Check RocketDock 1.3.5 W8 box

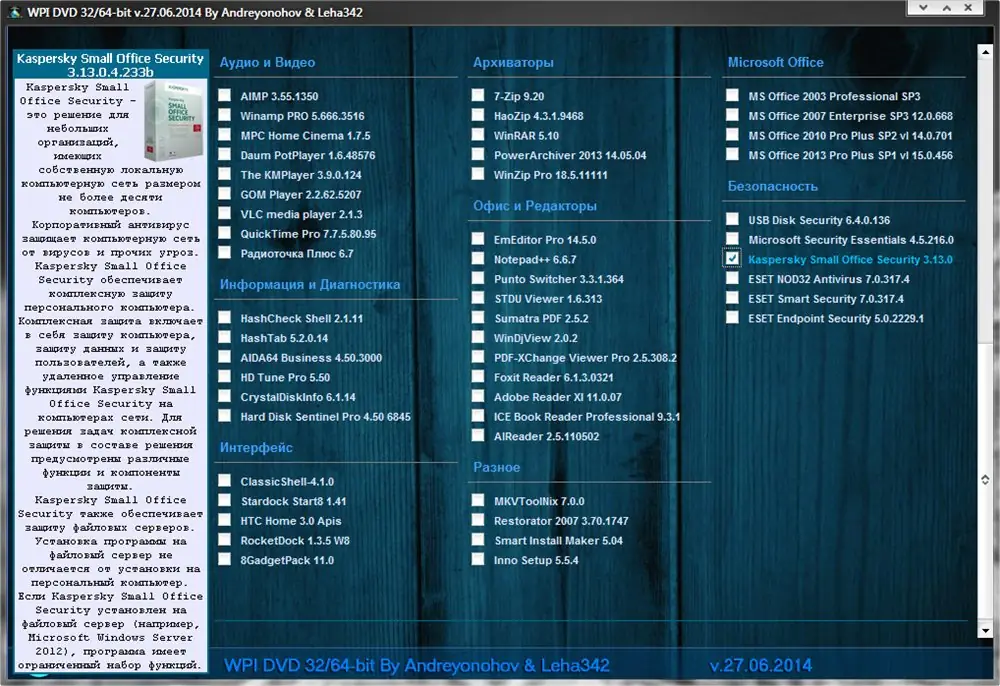click(224, 540)
